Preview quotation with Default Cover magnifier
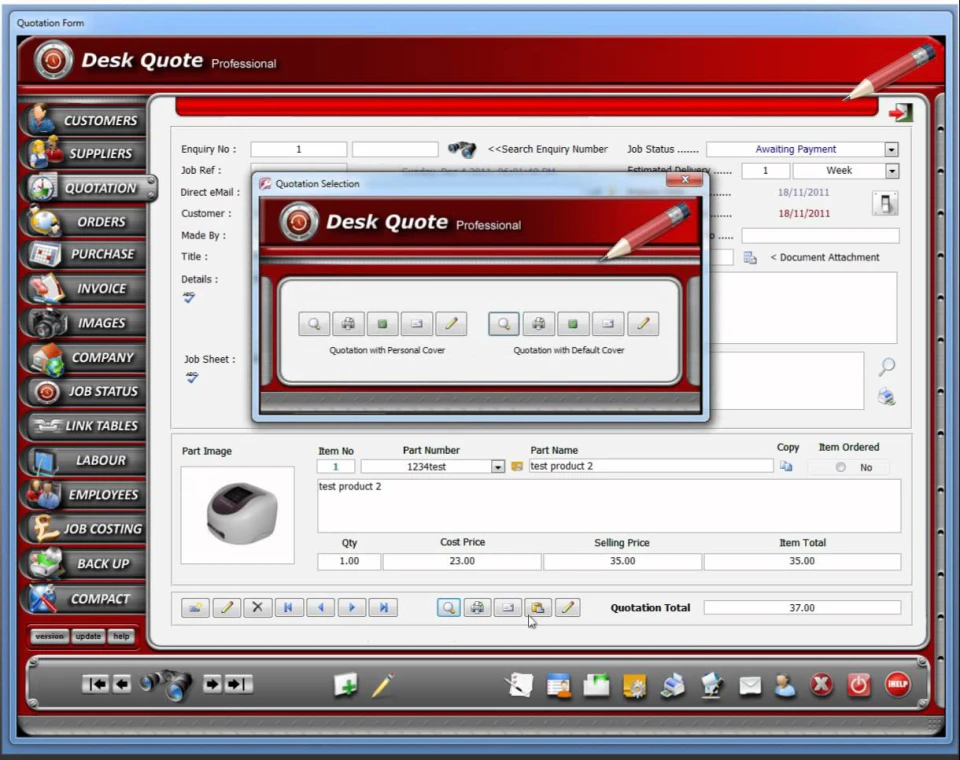This screenshot has height=760, width=960. click(504, 324)
